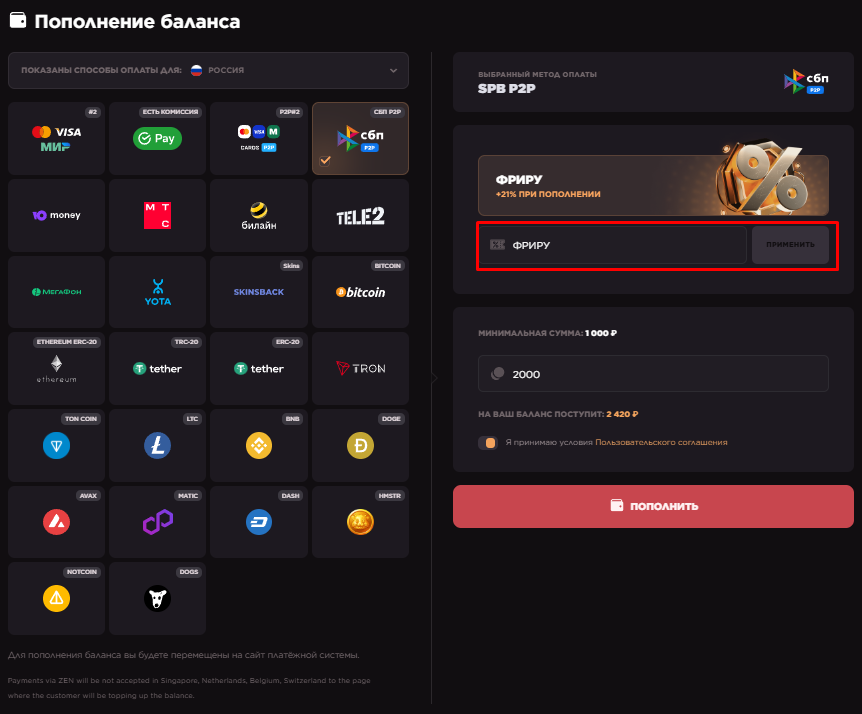Click the red Пополнить button
Viewport: 862px width, 714px height.
pos(653,506)
